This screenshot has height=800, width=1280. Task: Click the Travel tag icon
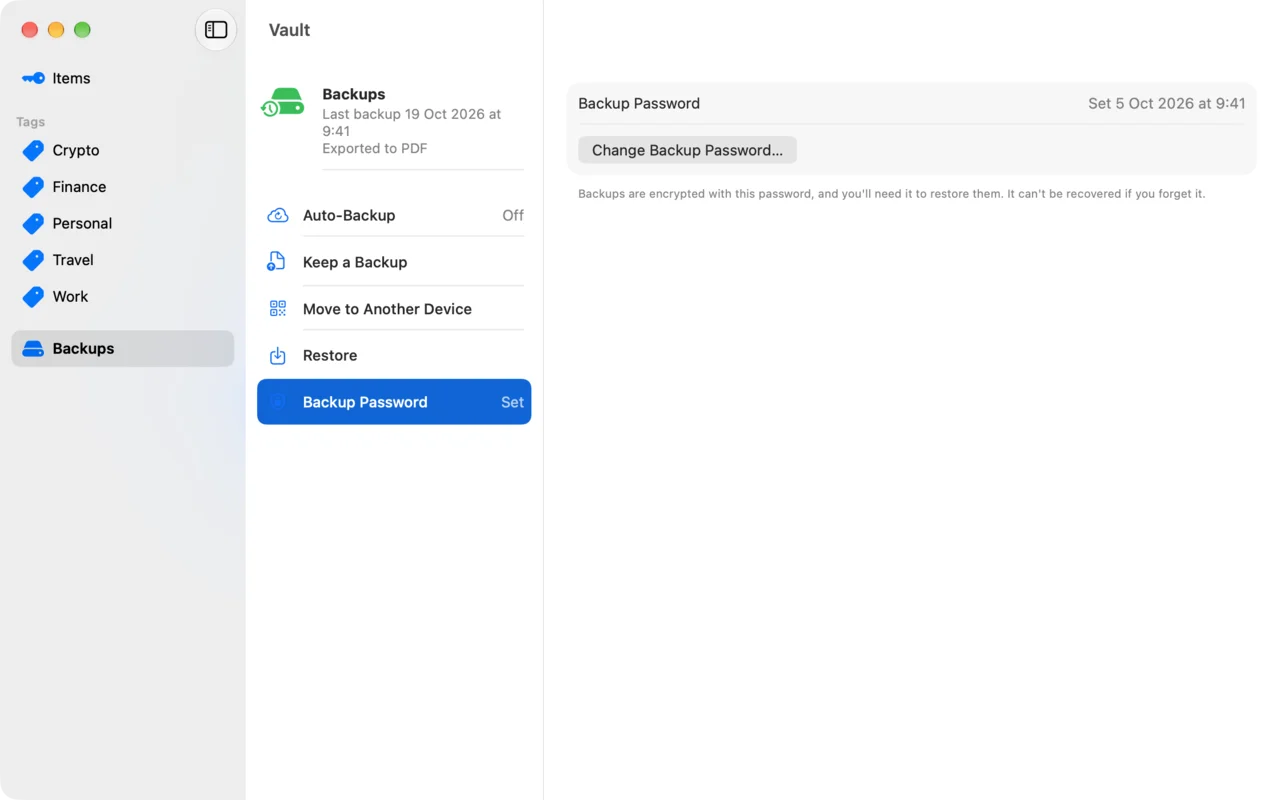33,260
